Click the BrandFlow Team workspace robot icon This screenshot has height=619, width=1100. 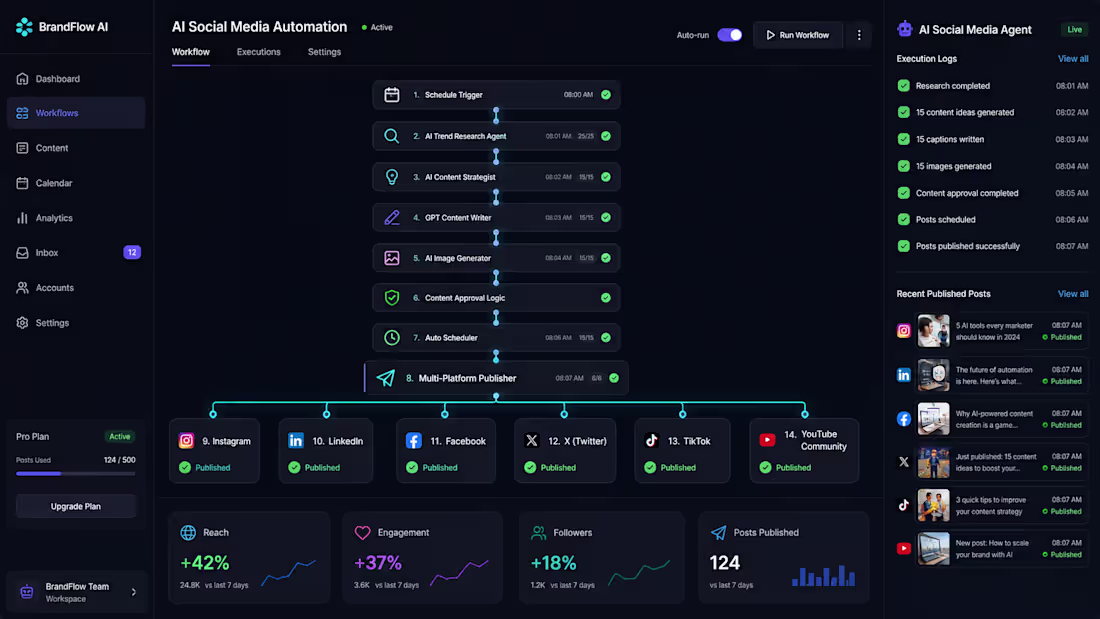click(27, 592)
